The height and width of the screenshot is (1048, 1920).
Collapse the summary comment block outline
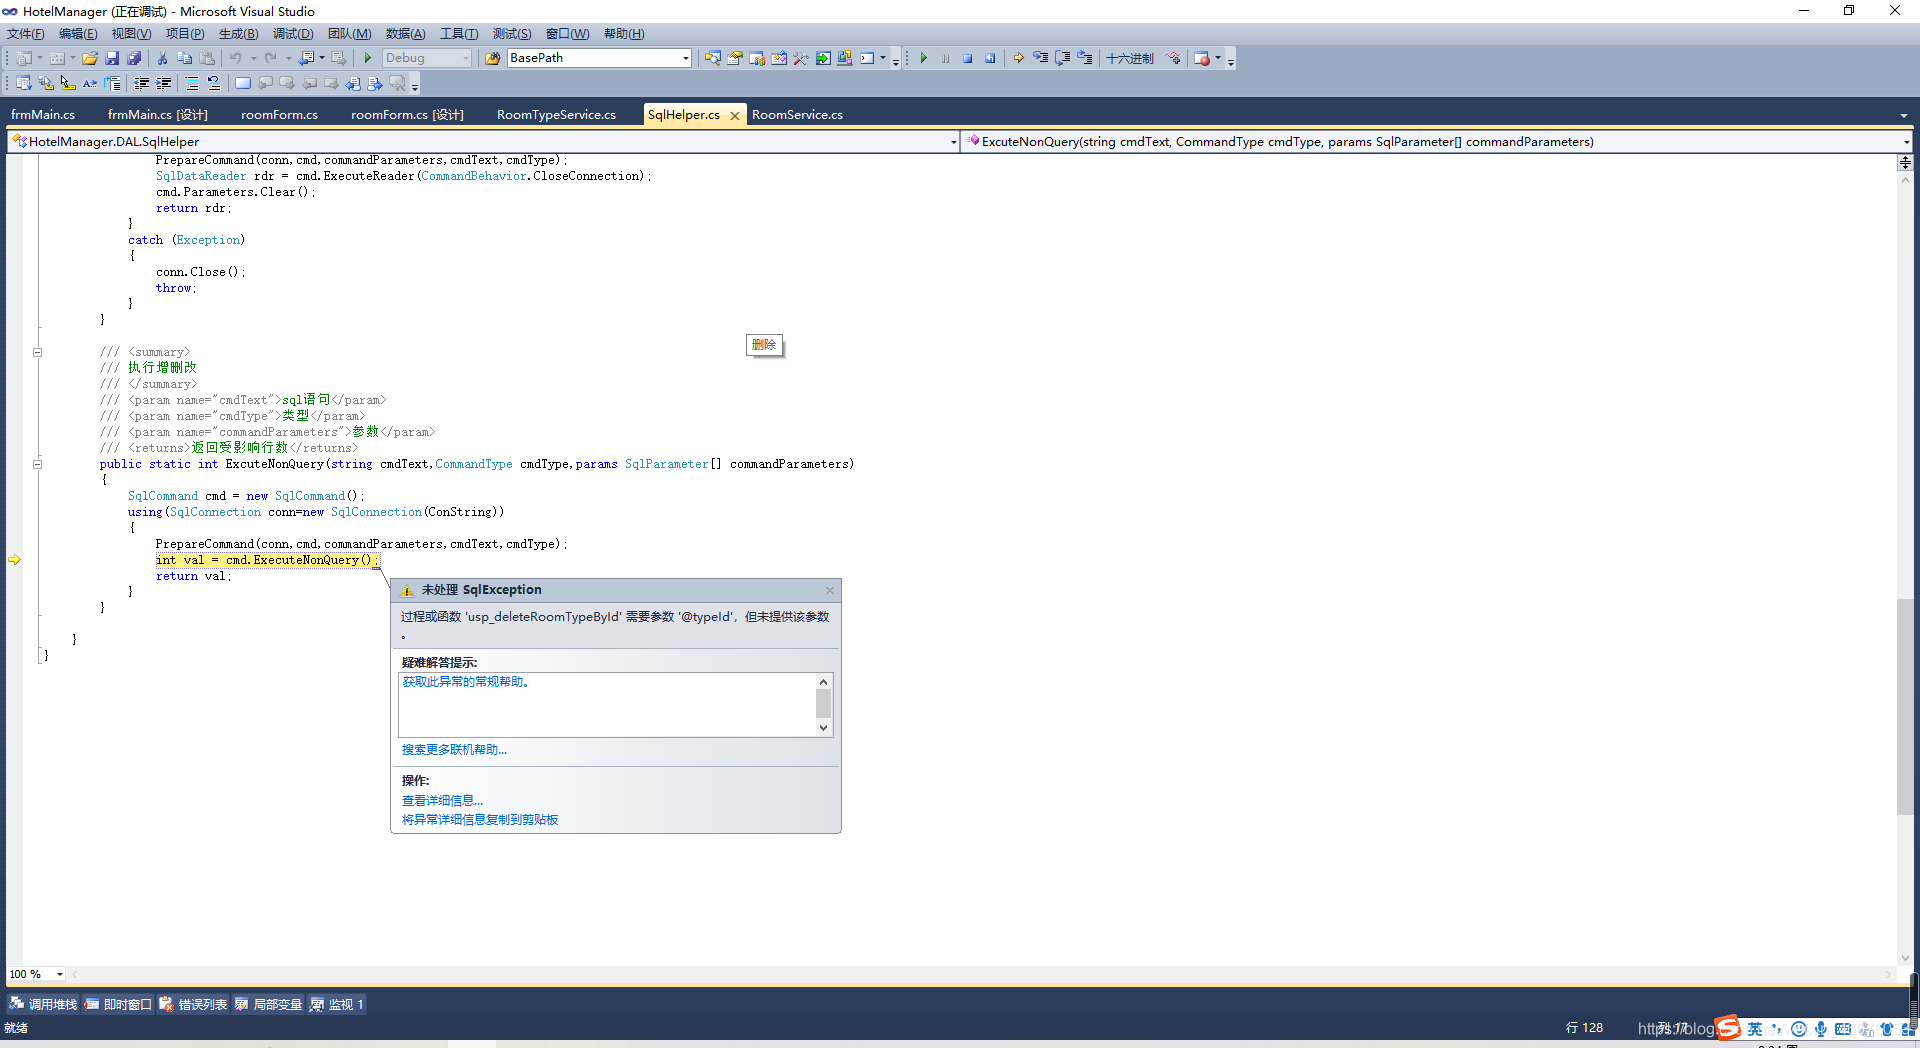[38, 352]
